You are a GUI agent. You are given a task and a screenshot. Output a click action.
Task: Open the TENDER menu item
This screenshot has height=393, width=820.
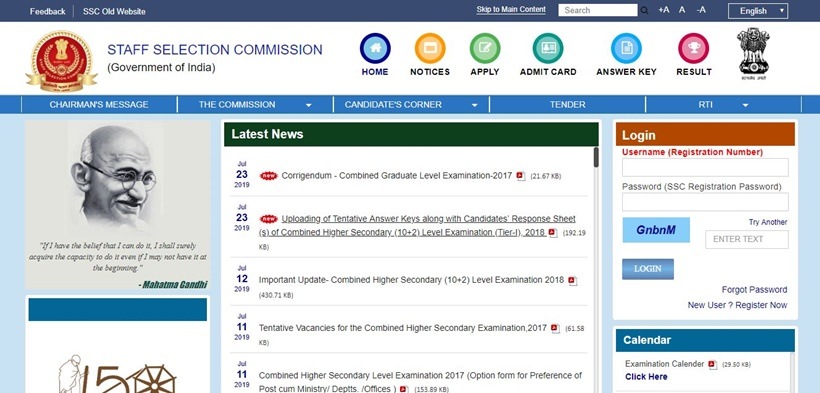coord(567,105)
